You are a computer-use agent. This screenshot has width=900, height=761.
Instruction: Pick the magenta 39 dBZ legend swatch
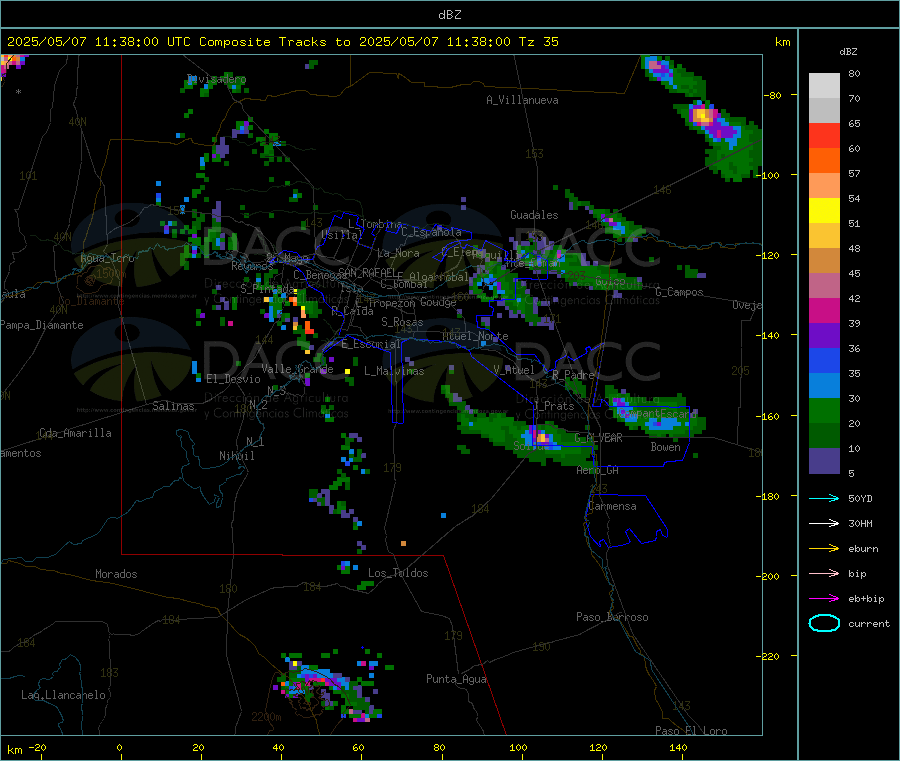[x=824, y=310]
